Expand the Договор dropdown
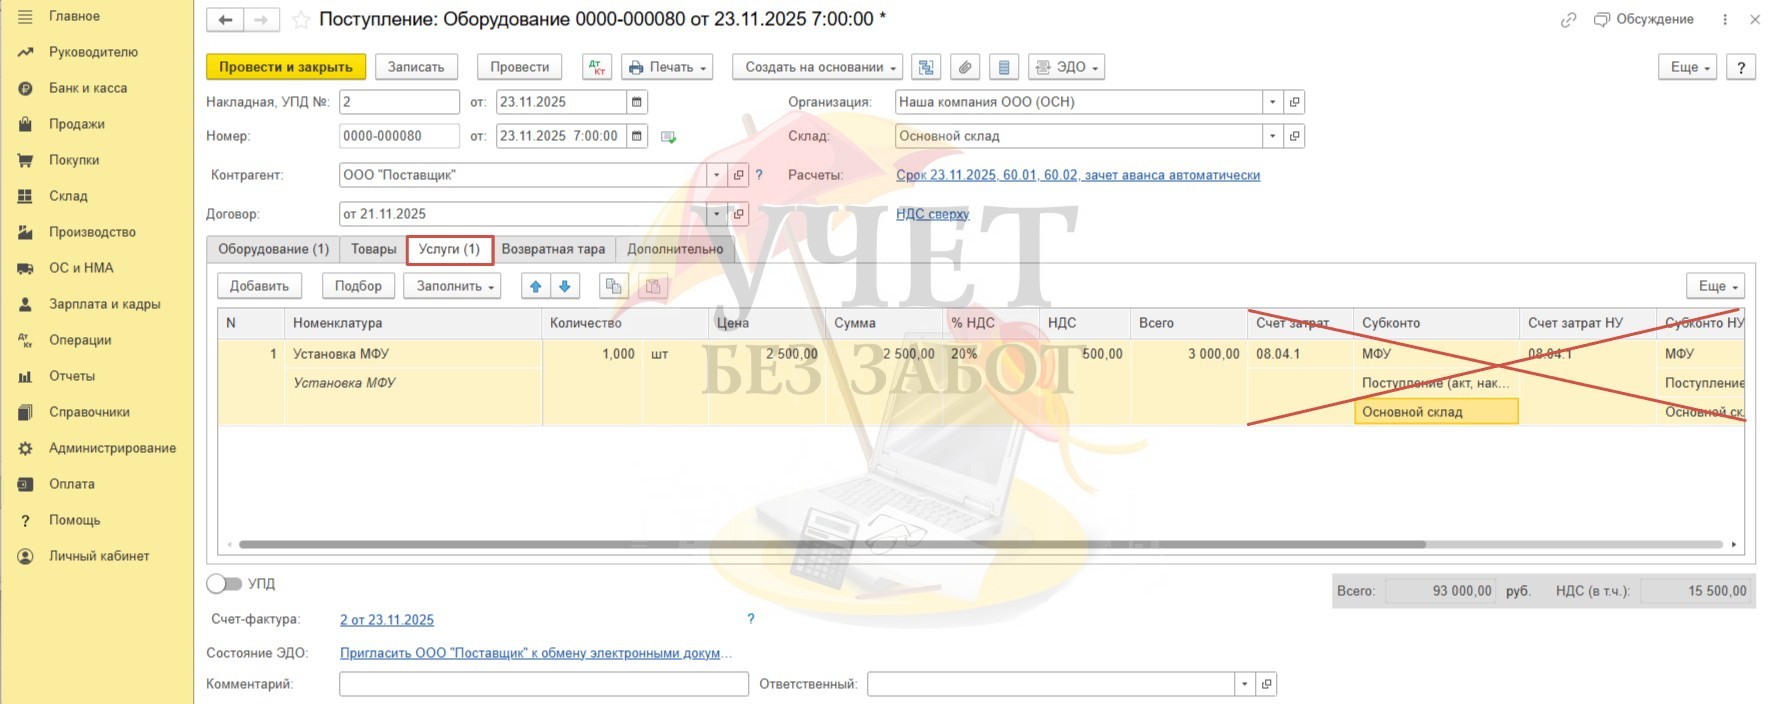1774x704 pixels. (716, 214)
